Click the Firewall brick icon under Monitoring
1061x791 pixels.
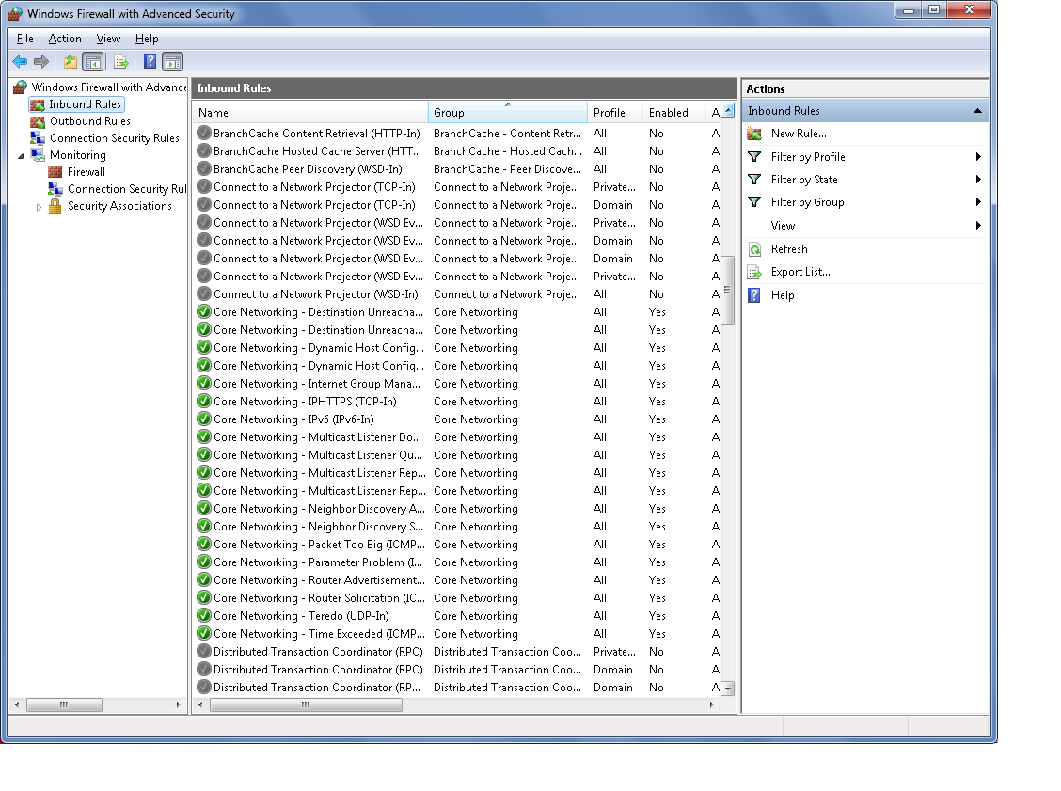pos(55,172)
